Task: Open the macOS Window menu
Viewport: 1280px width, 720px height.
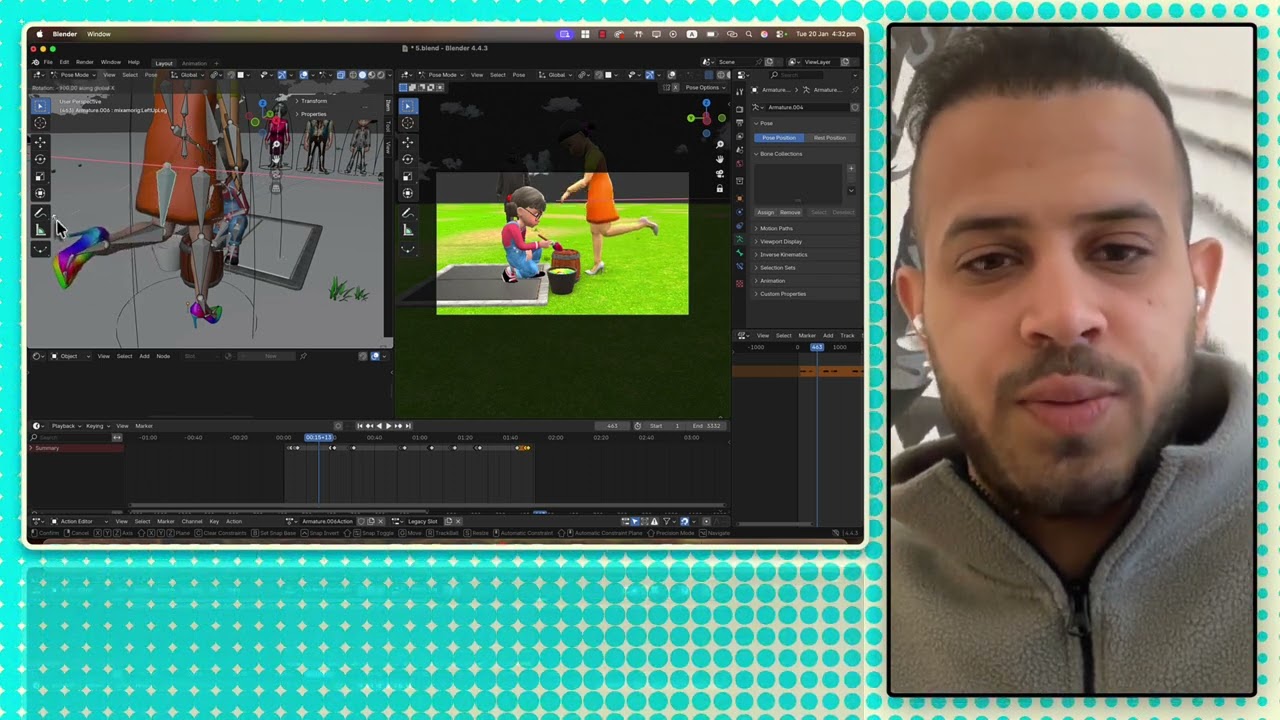Action: (x=99, y=34)
